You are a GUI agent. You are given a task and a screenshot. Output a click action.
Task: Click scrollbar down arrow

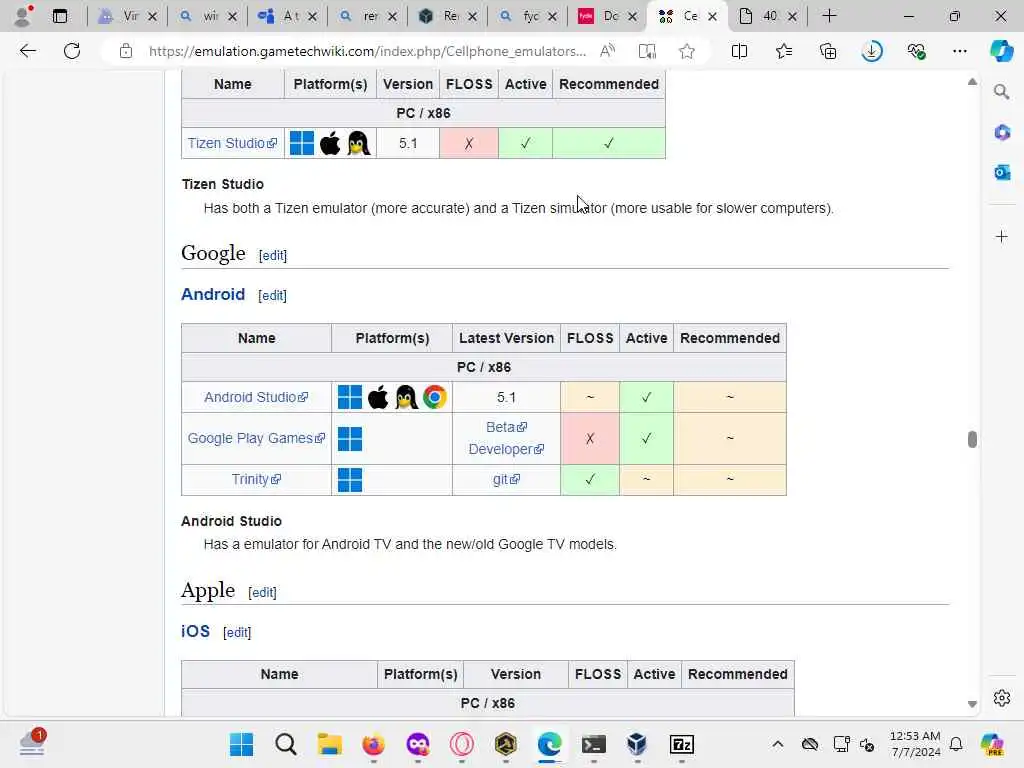tap(972, 704)
